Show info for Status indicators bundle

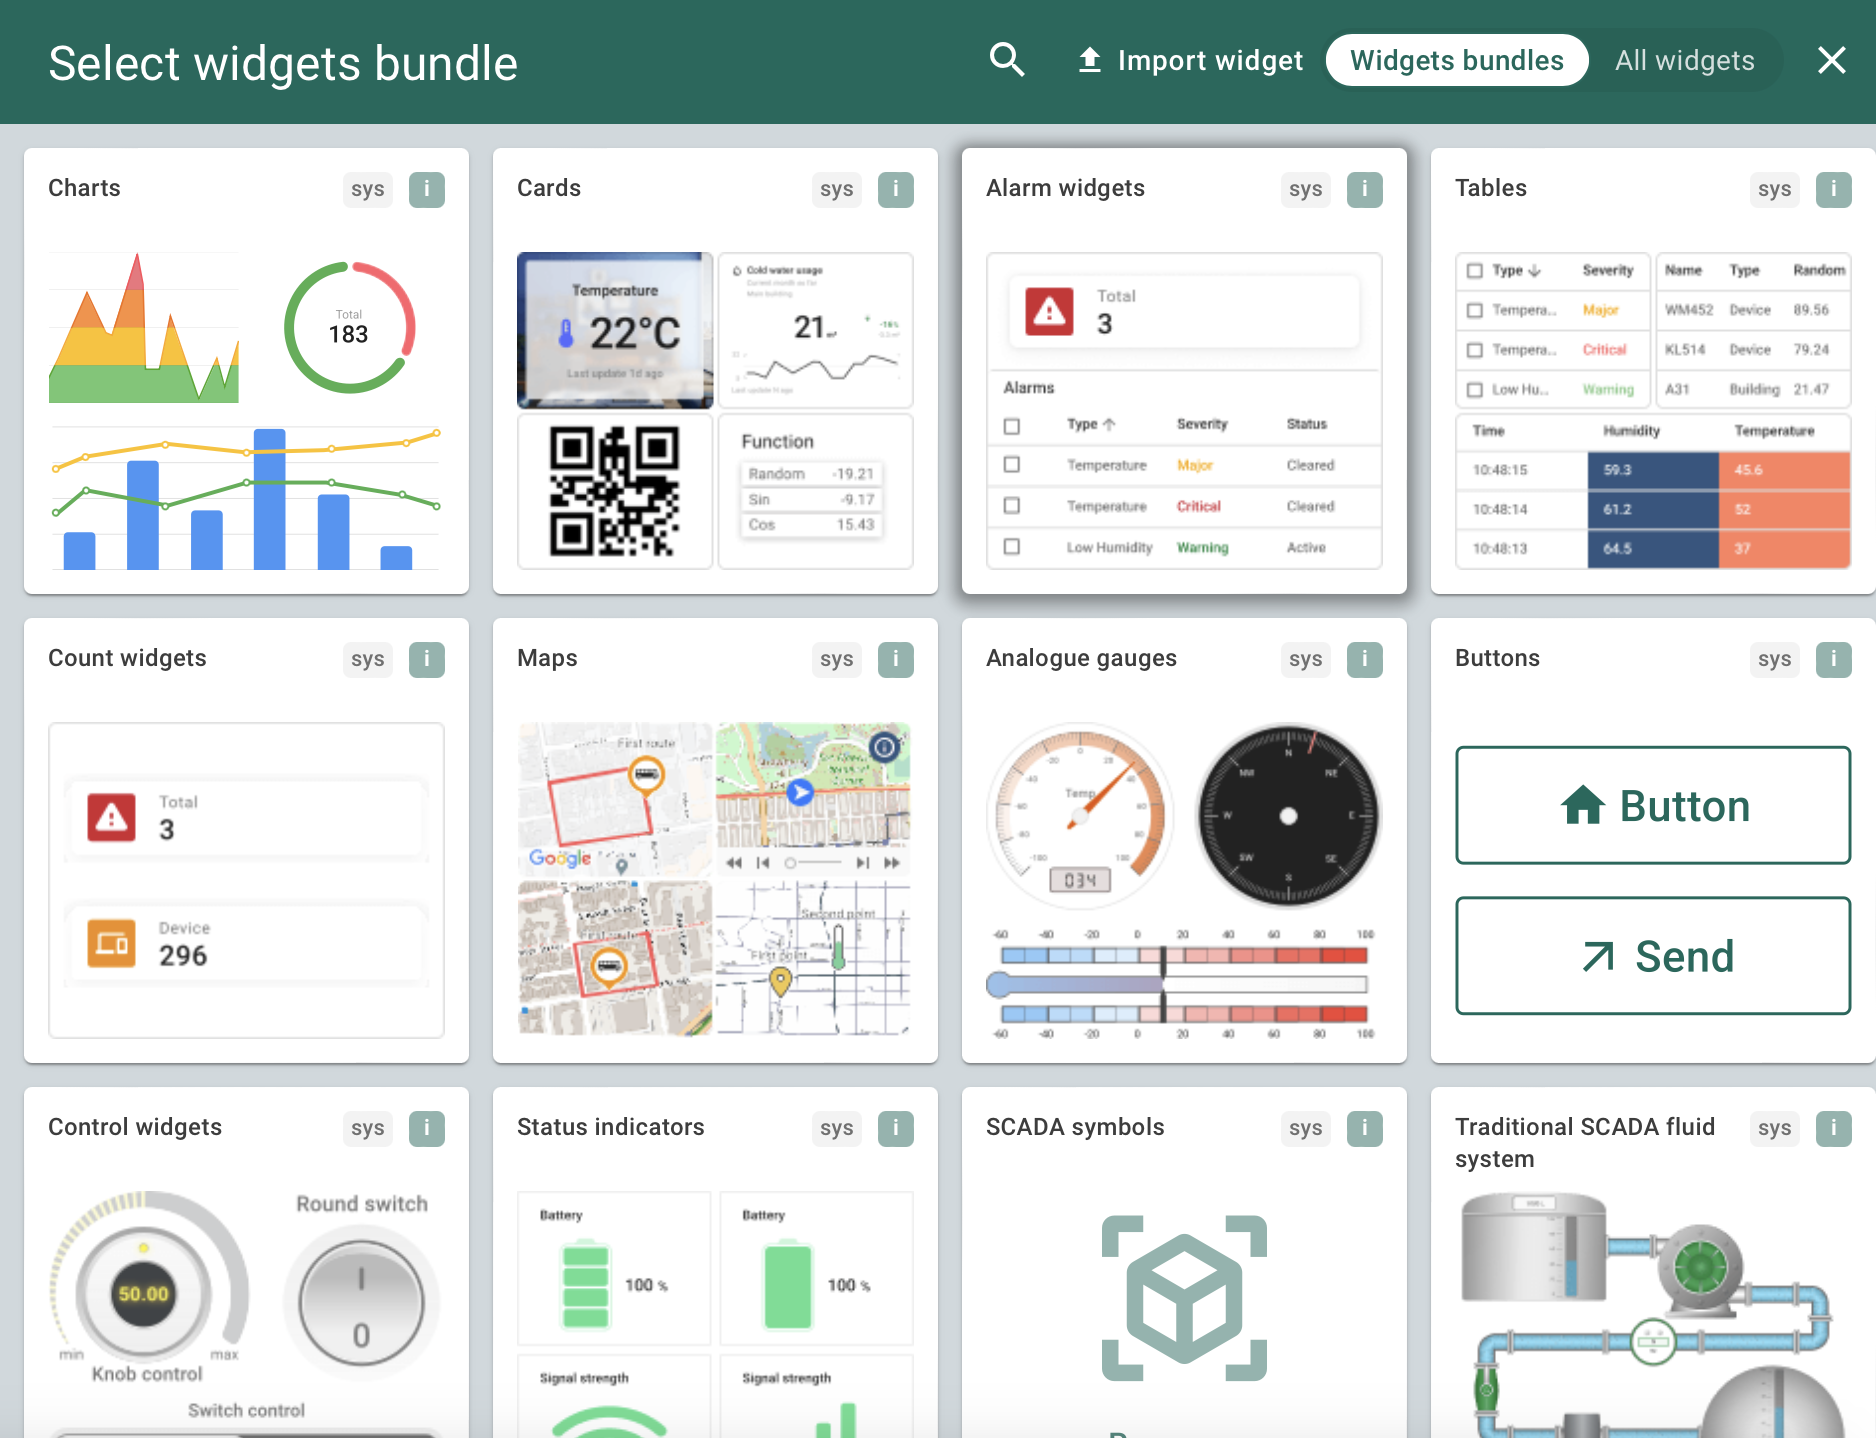pyautogui.click(x=896, y=1128)
